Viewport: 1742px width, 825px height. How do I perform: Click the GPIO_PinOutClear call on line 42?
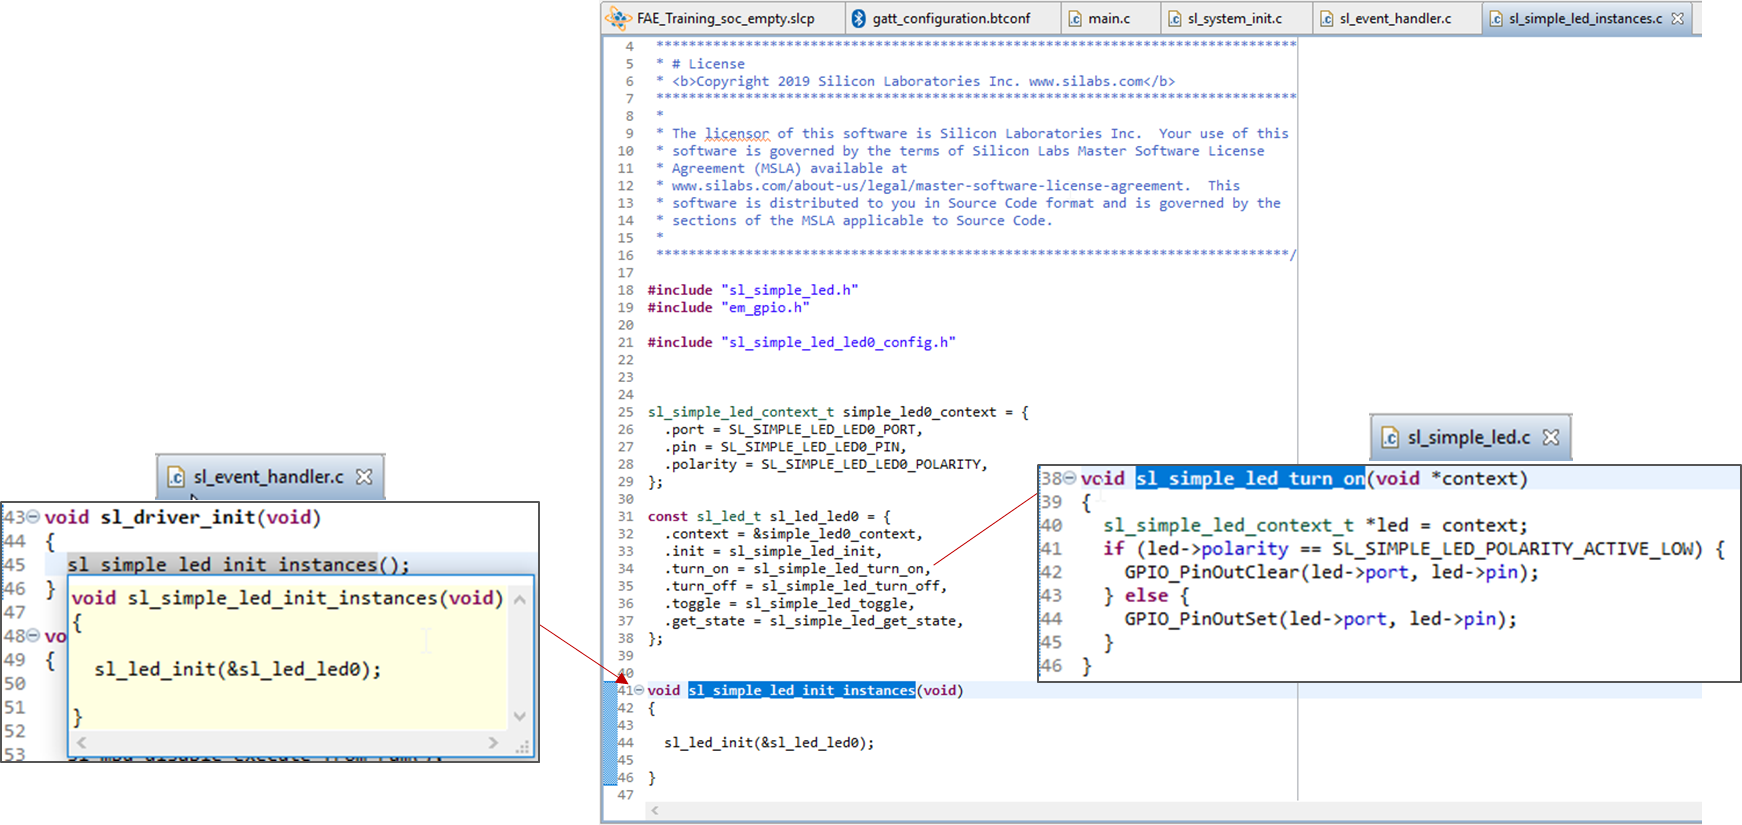pos(1332,572)
